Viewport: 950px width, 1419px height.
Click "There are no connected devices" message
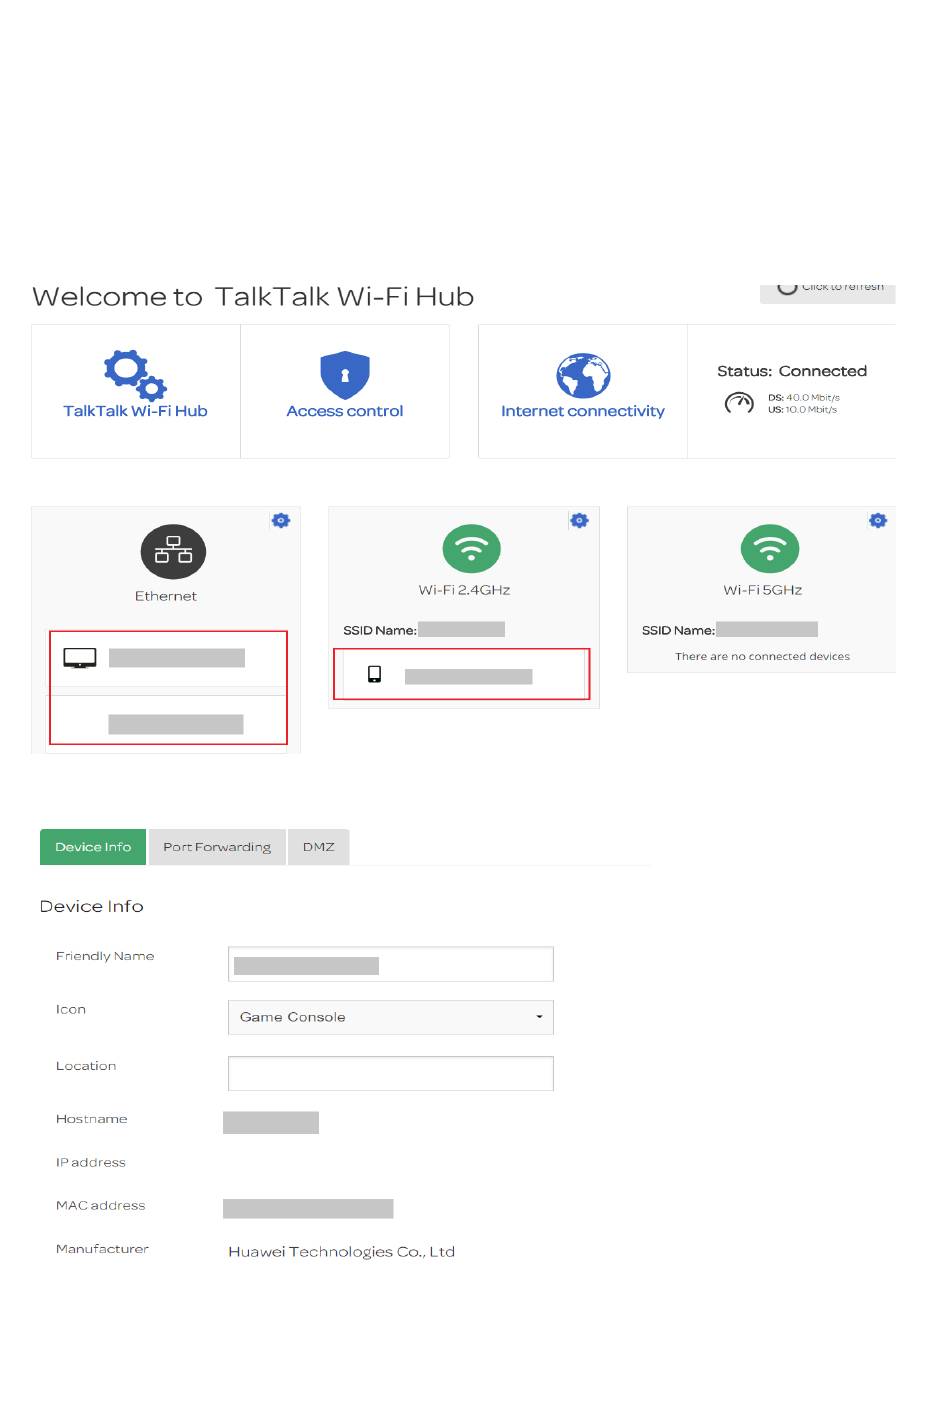click(x=762, y=657)
